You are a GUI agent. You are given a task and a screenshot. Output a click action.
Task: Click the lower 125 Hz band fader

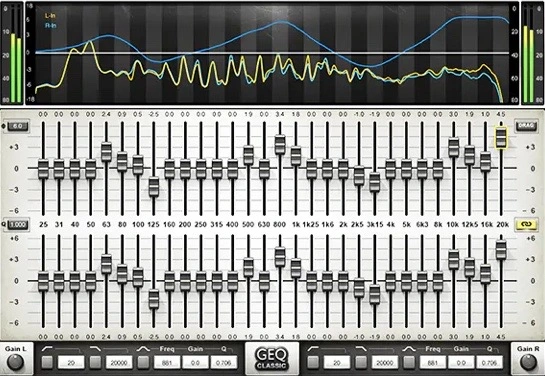tap(154, 299)
